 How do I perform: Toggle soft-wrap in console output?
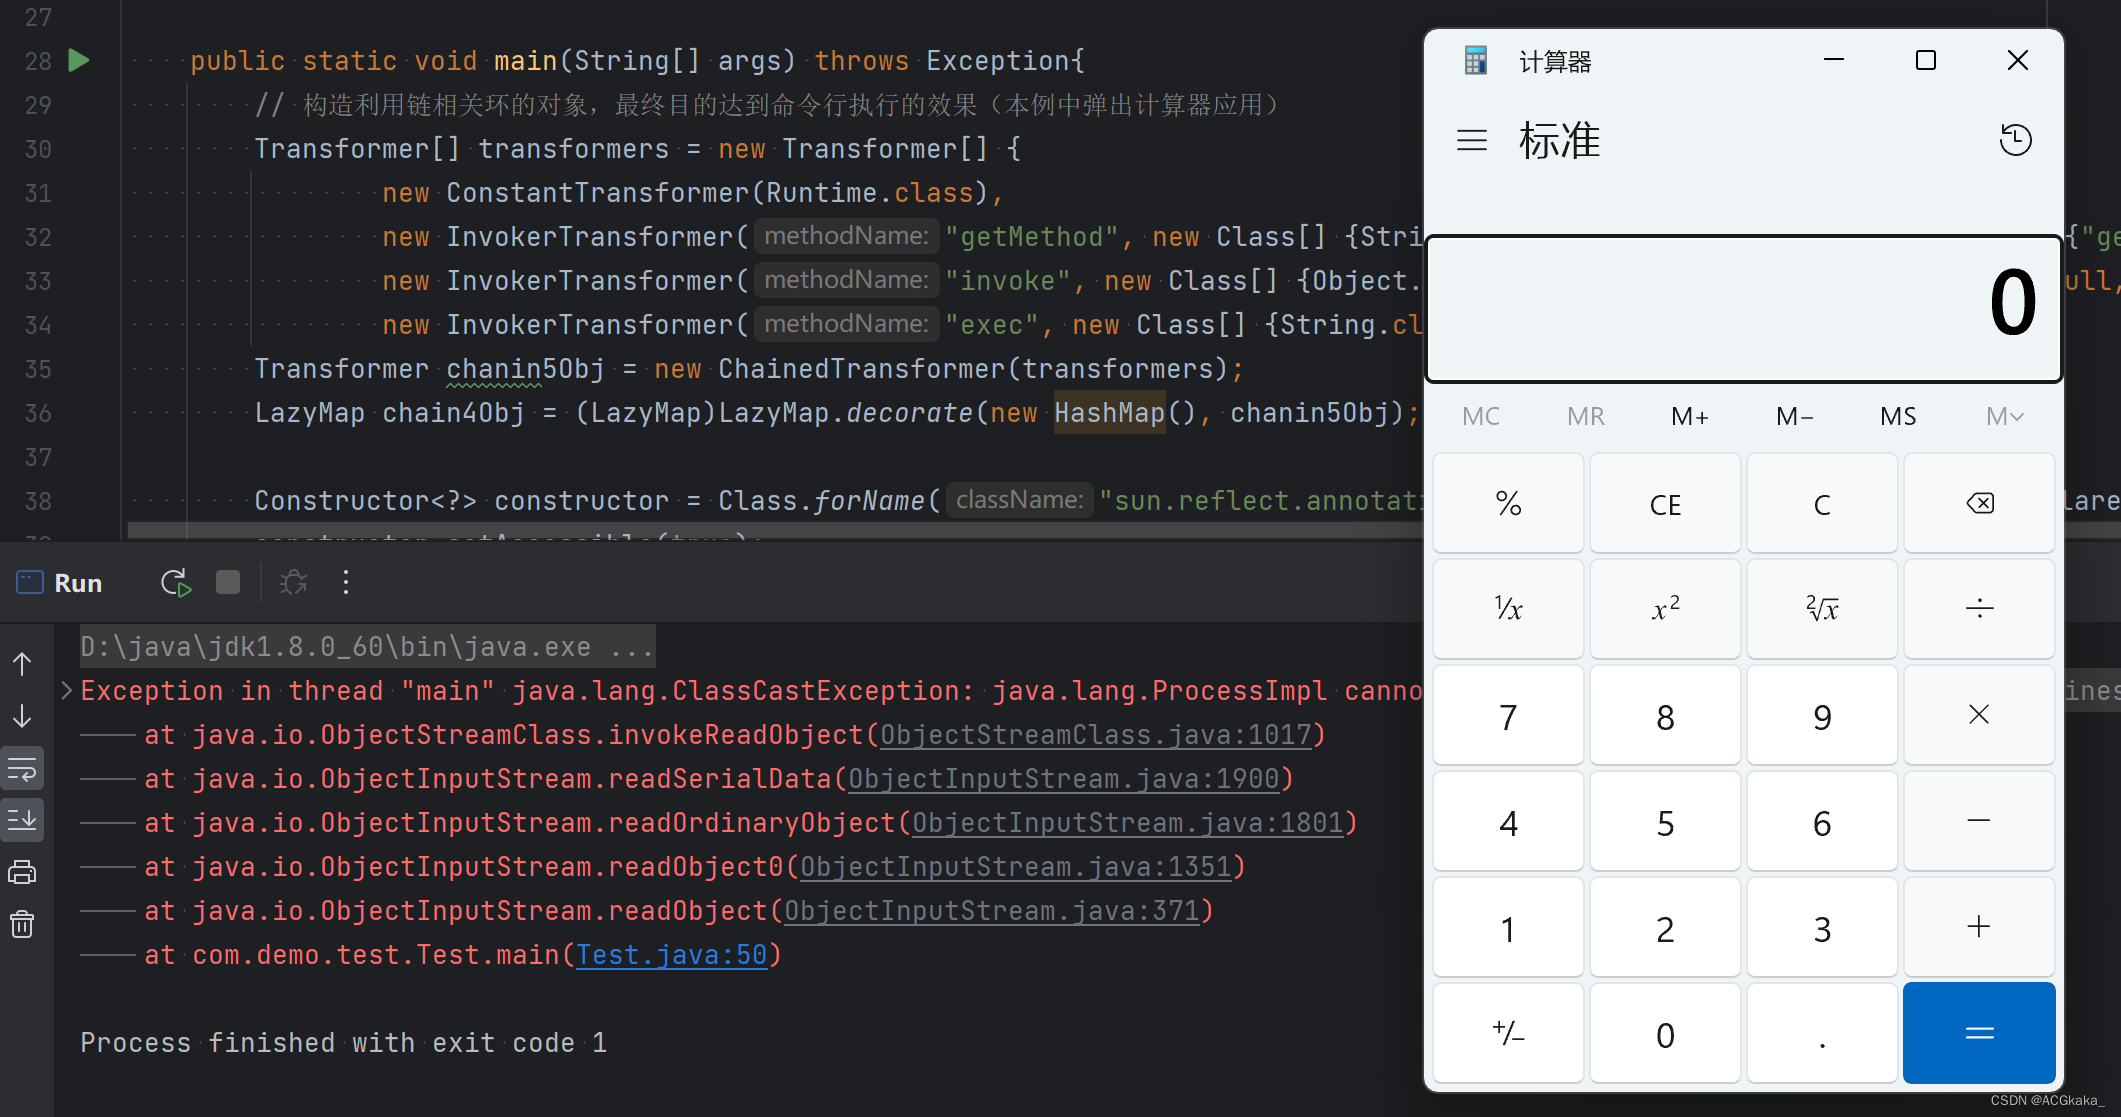(22, 769)
